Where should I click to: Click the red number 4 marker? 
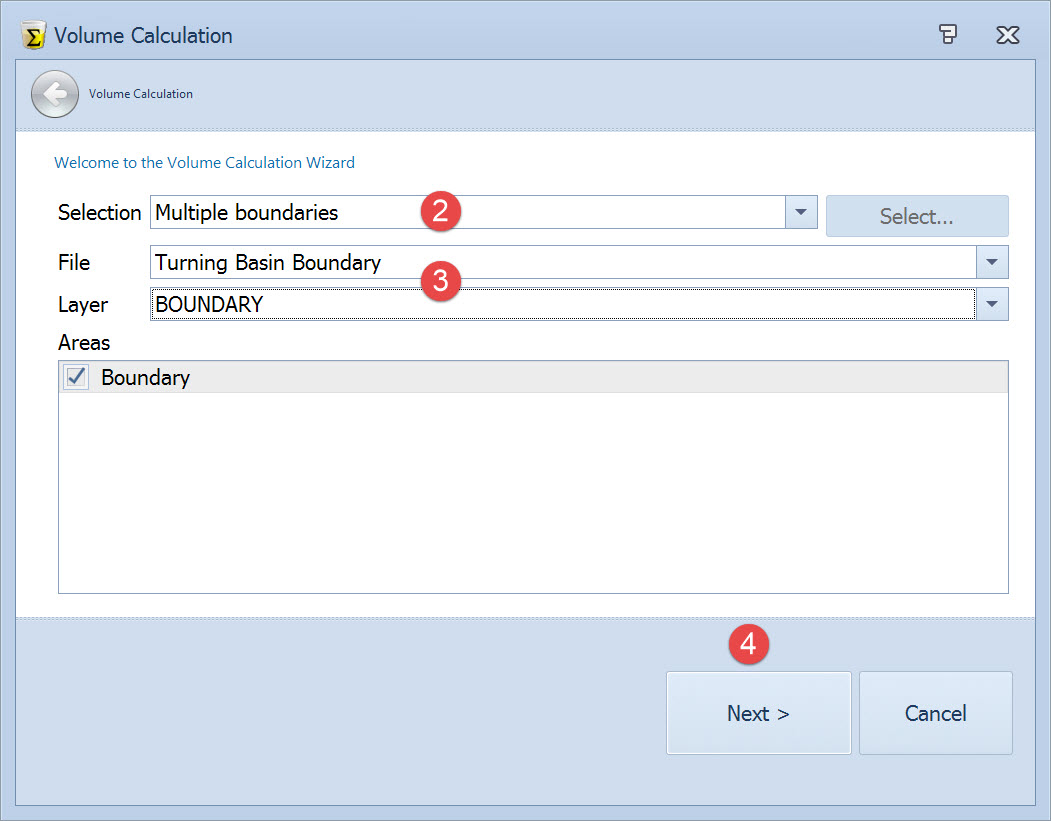[747, 645]
